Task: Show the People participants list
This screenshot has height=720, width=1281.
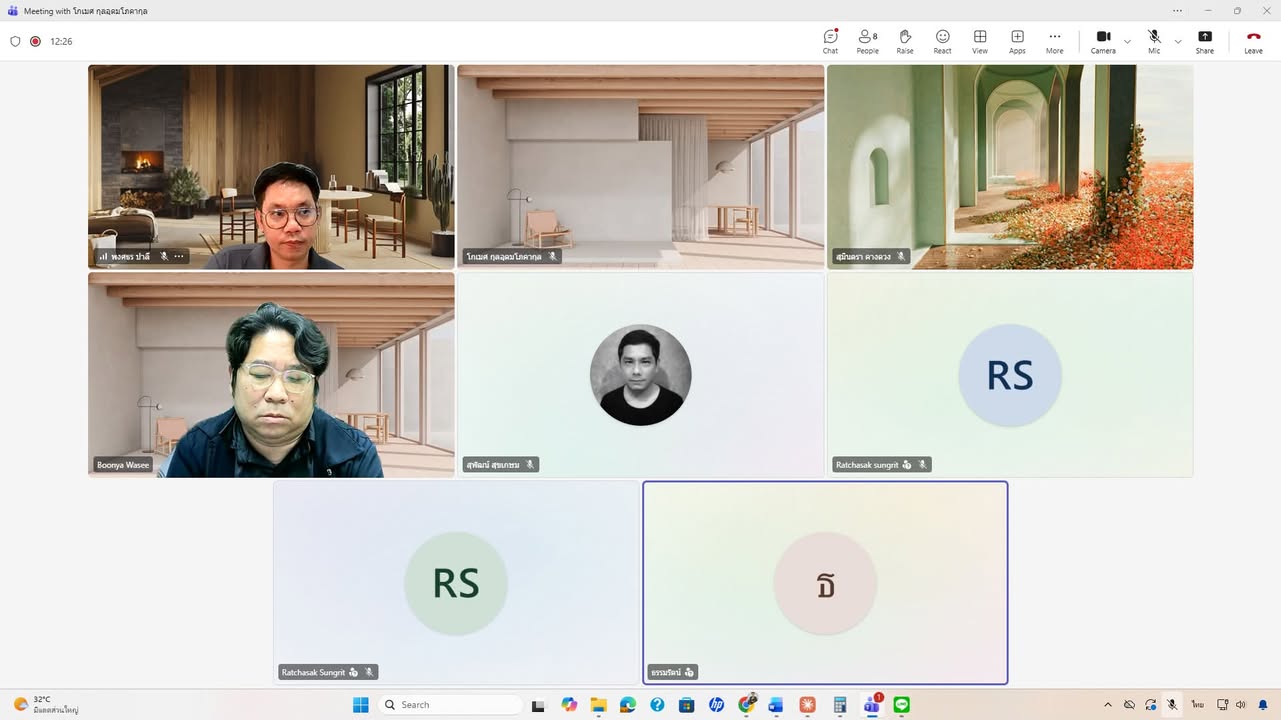Action: [x=867, y=41]
